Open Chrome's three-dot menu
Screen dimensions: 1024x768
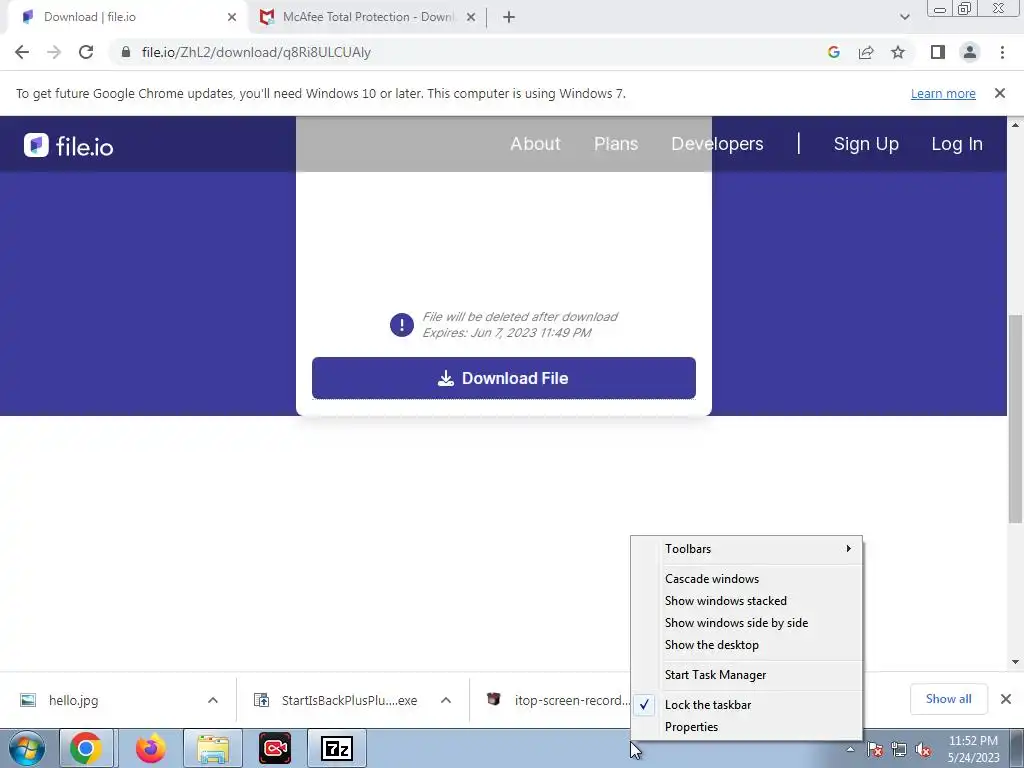[1002, 52]
